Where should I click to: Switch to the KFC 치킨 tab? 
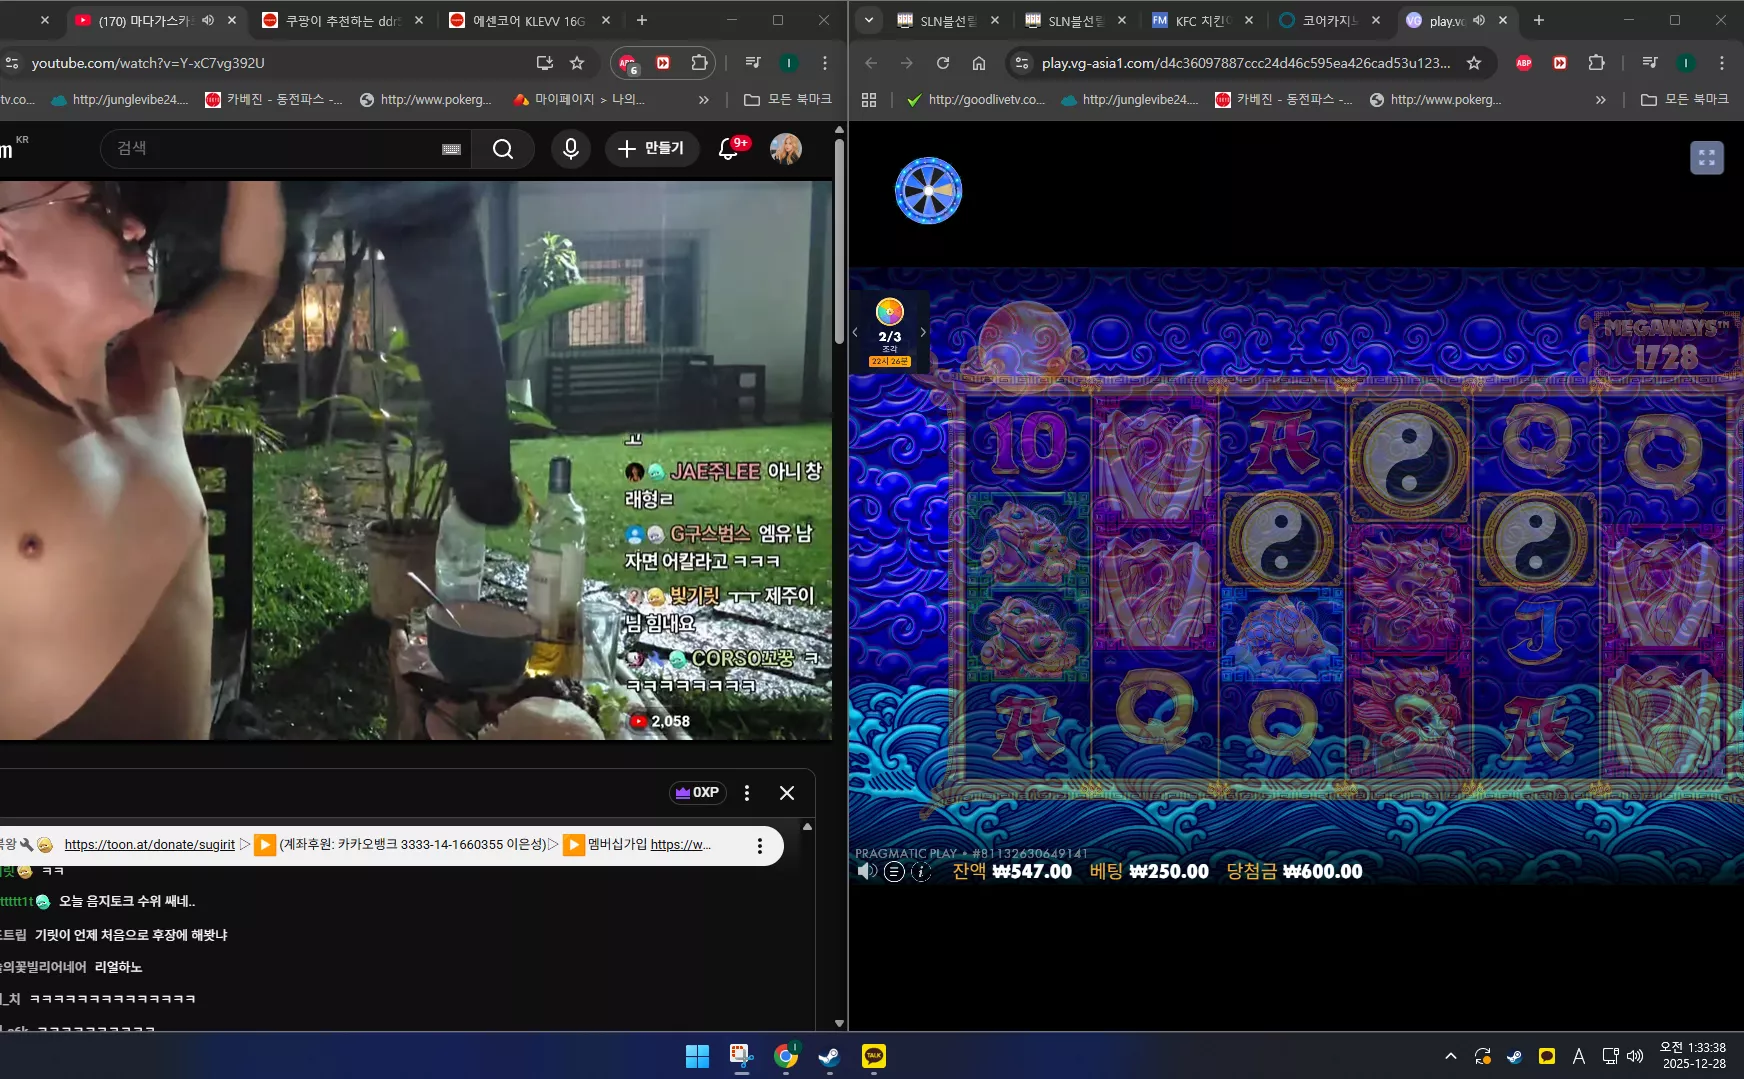(x=1203, y=20)
